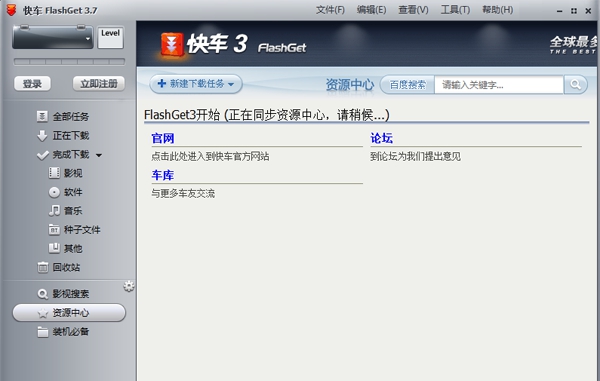Open the 装机必备 folder icon
The height and width of the screenshot is (381, 600).
[43, 332]
